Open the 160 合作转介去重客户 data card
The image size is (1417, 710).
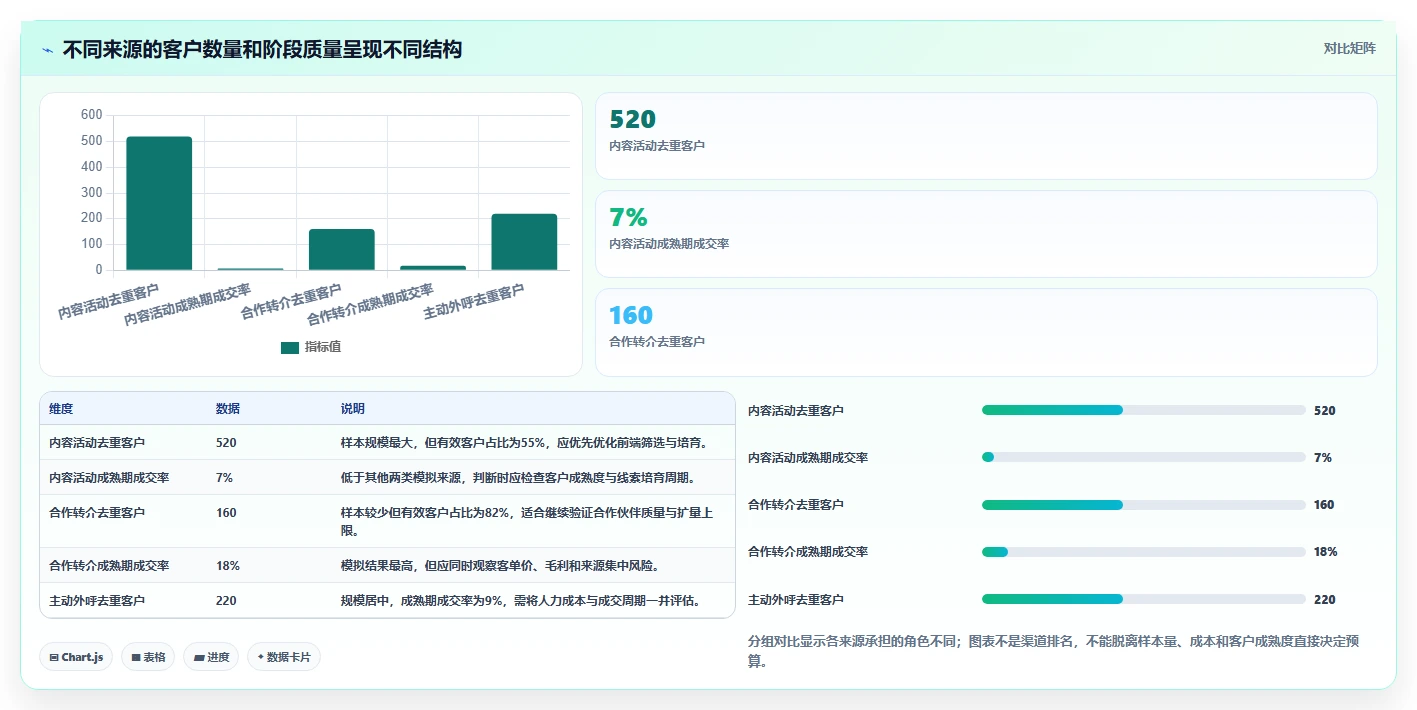(986, 332)
